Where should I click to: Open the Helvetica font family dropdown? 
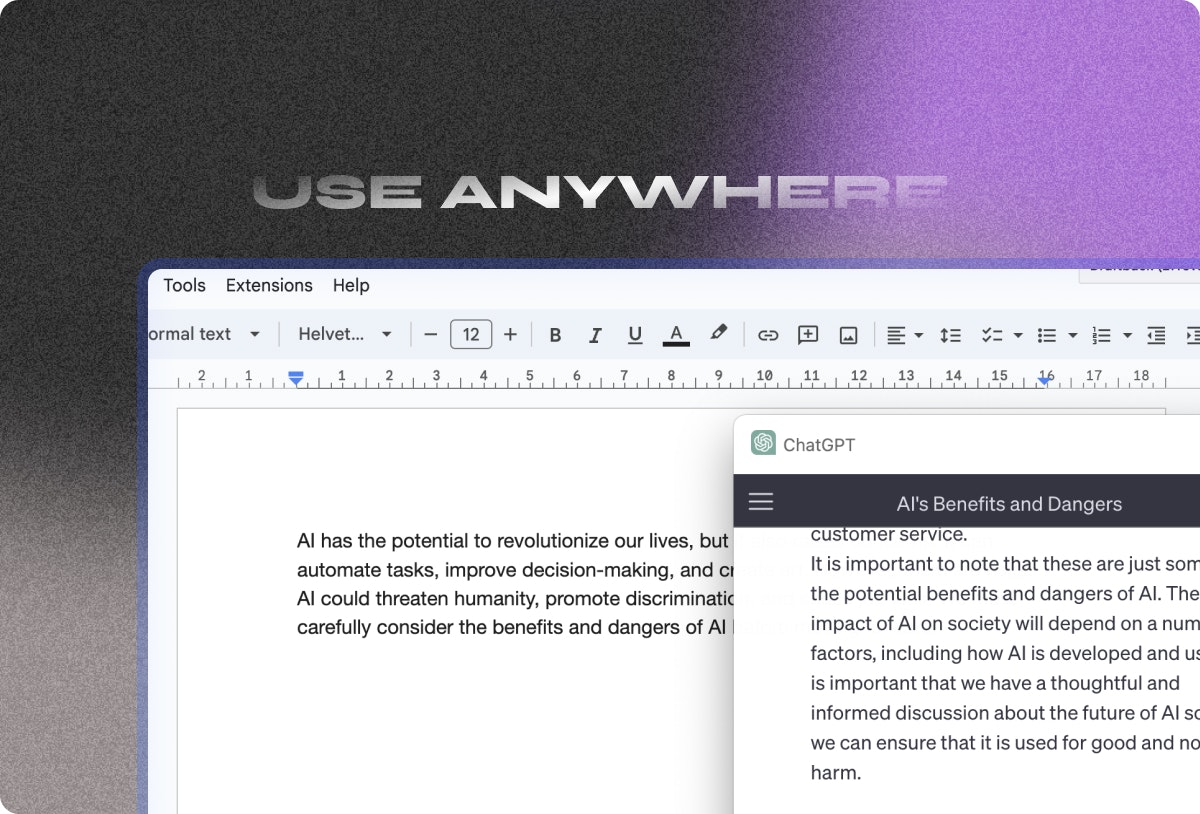(x=345, y=334)
